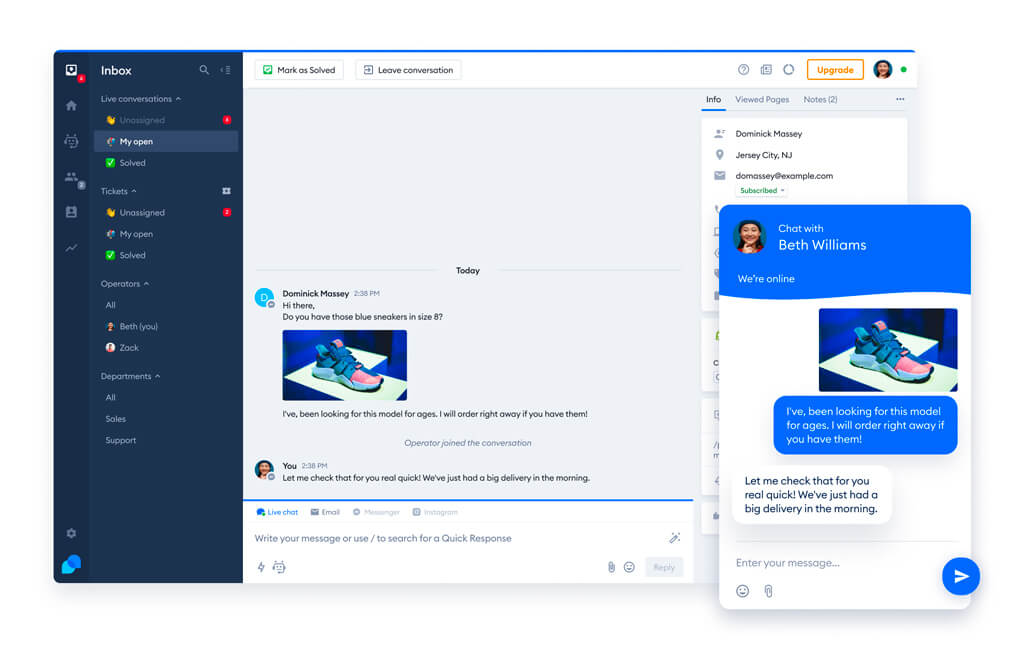
Task: Open Unassigned under Tickets
Action: (x=166, y=212)
